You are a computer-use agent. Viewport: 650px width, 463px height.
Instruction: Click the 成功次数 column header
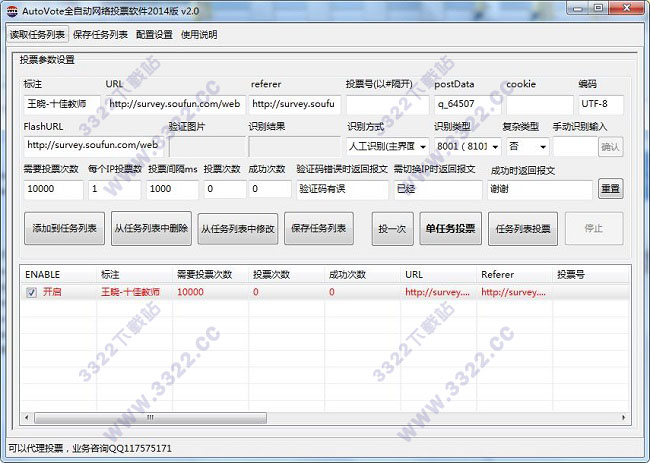point(362,275)
